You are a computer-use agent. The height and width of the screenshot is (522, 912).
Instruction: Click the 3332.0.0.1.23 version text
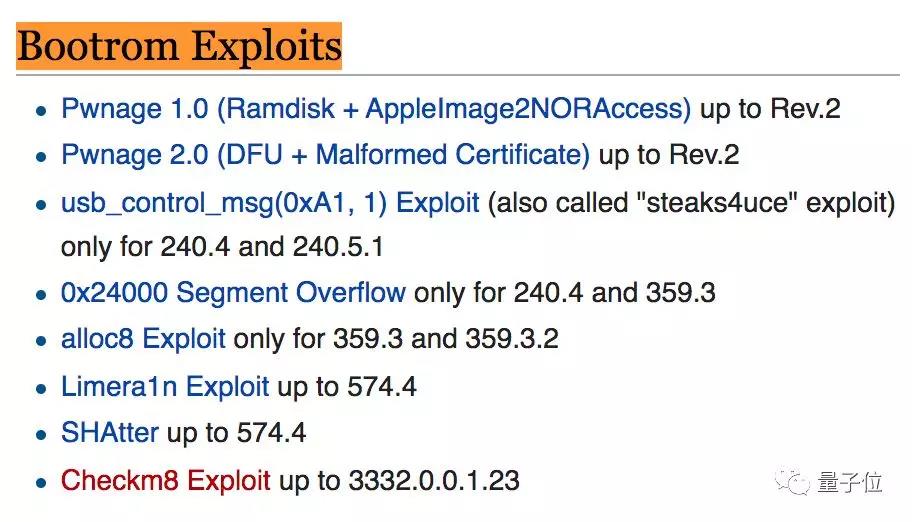click(434, 481)
